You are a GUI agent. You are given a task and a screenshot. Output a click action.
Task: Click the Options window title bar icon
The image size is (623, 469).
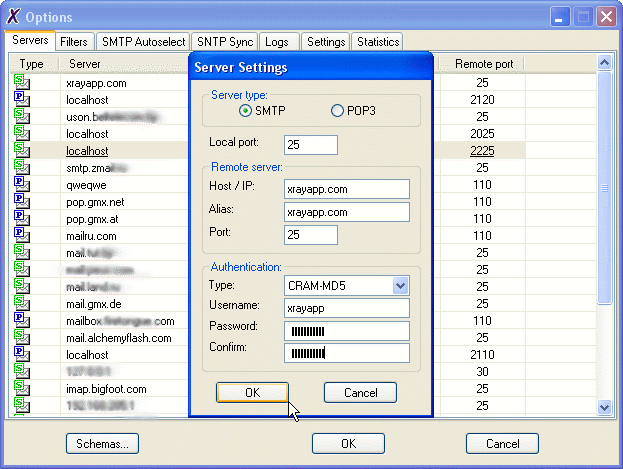[13, 16]
